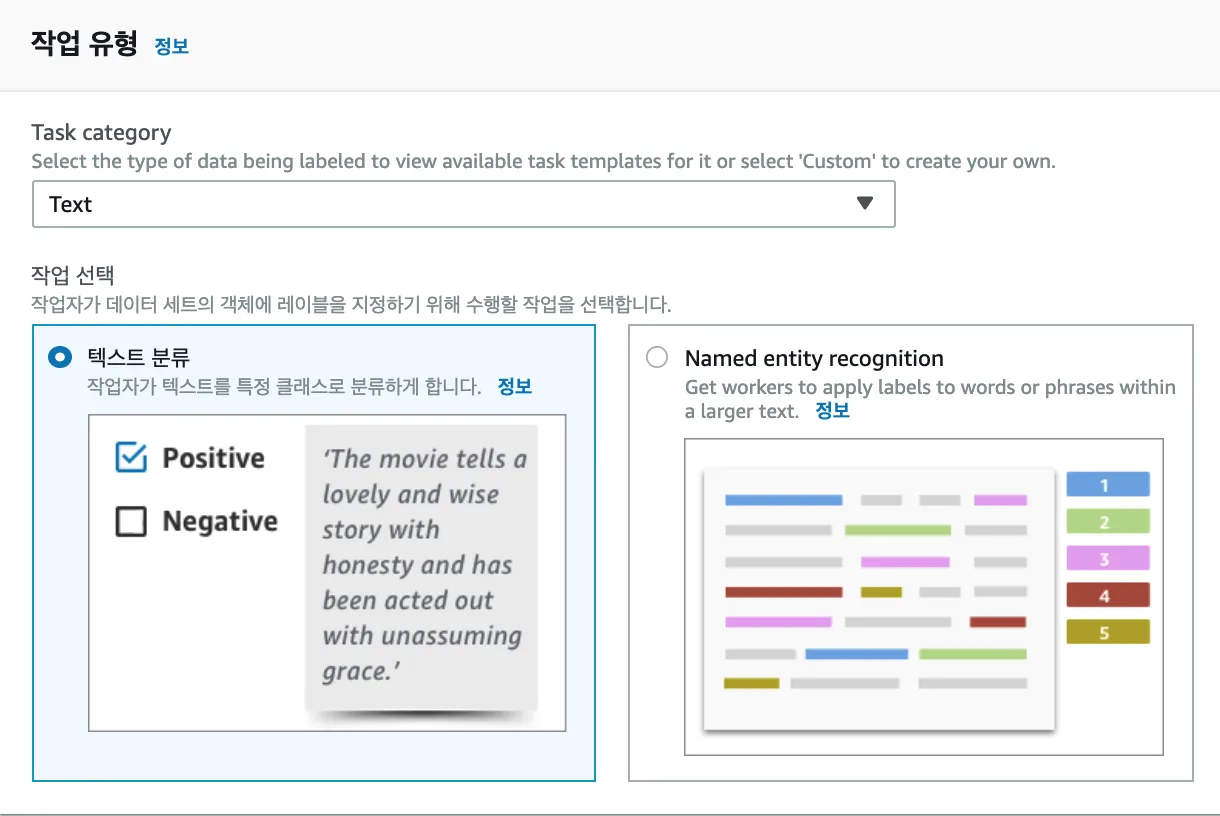Click the checked Positive checkbox icon

pyautogui.click(x=131, y=458)
